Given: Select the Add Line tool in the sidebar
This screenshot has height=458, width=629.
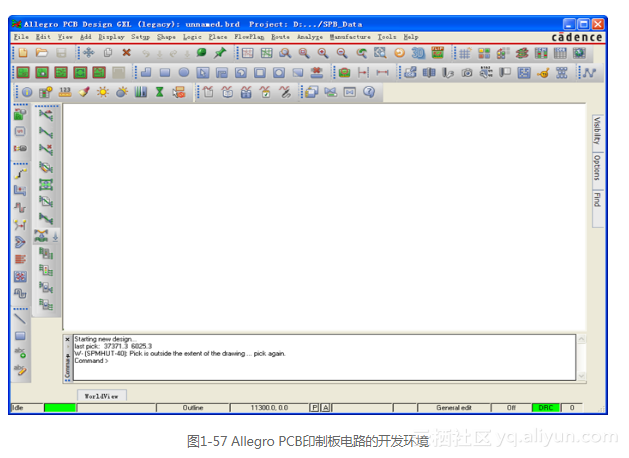Looking at the screenshot, I should click(x=20, y=319).
